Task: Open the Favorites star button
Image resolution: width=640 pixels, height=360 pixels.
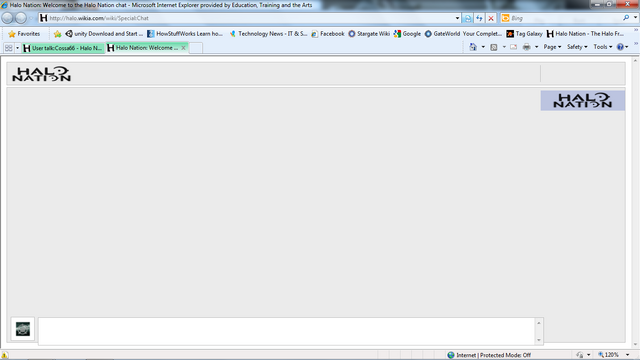Action: [24, 34]
